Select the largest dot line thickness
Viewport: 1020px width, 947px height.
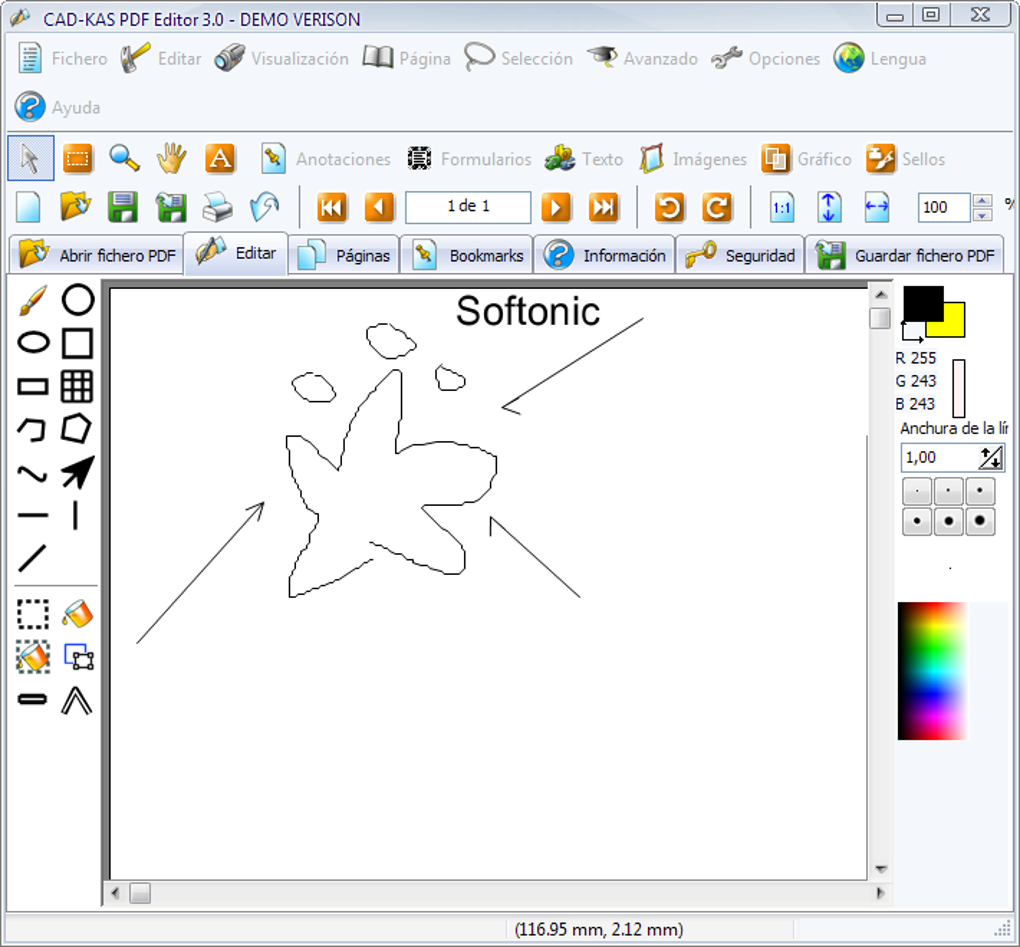pos(980,521)
